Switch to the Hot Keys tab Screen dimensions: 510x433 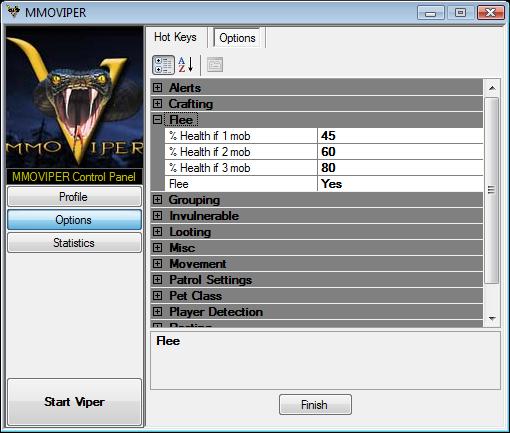click(x=175, y=37)
